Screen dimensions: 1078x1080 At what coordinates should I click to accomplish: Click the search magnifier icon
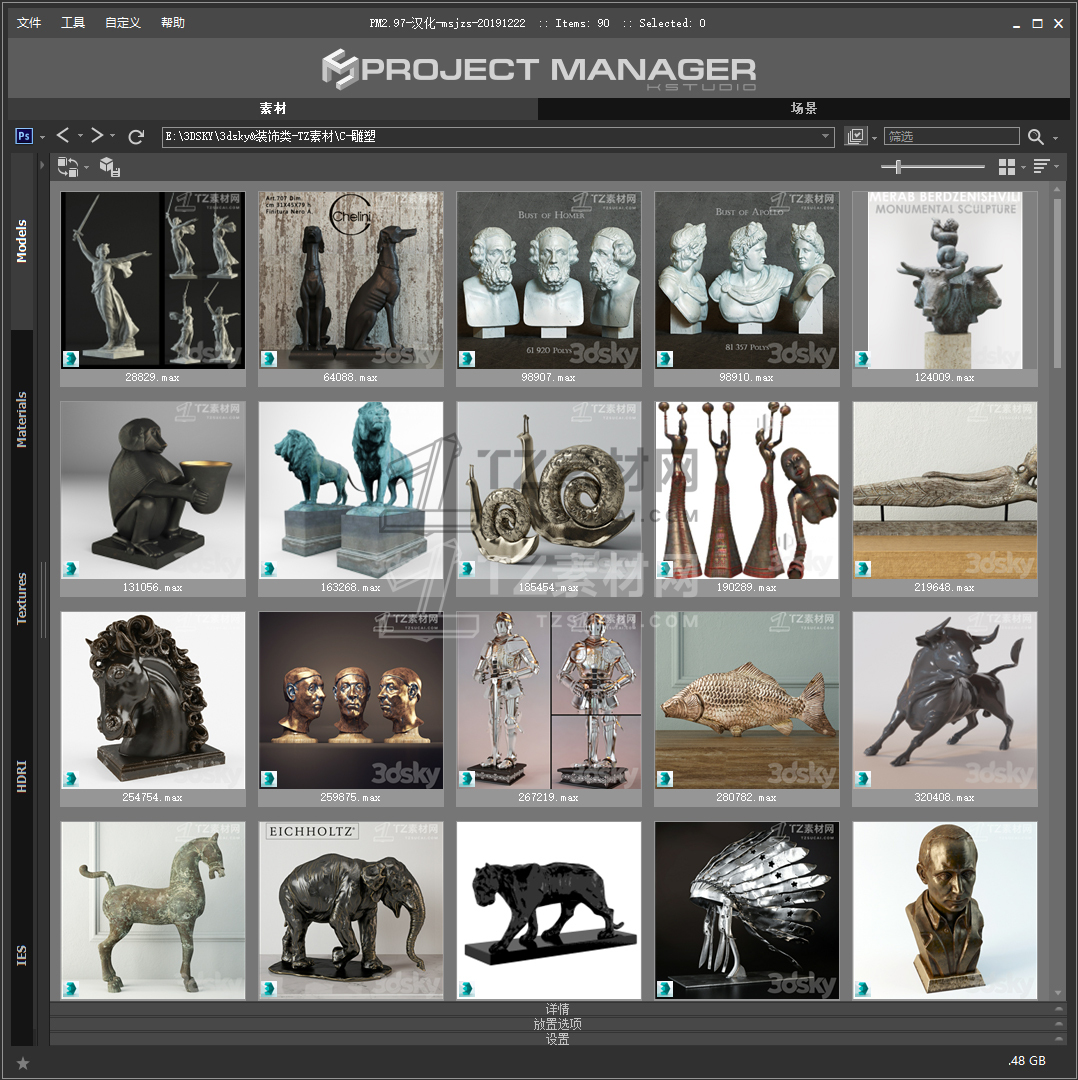coord(1035,137)
